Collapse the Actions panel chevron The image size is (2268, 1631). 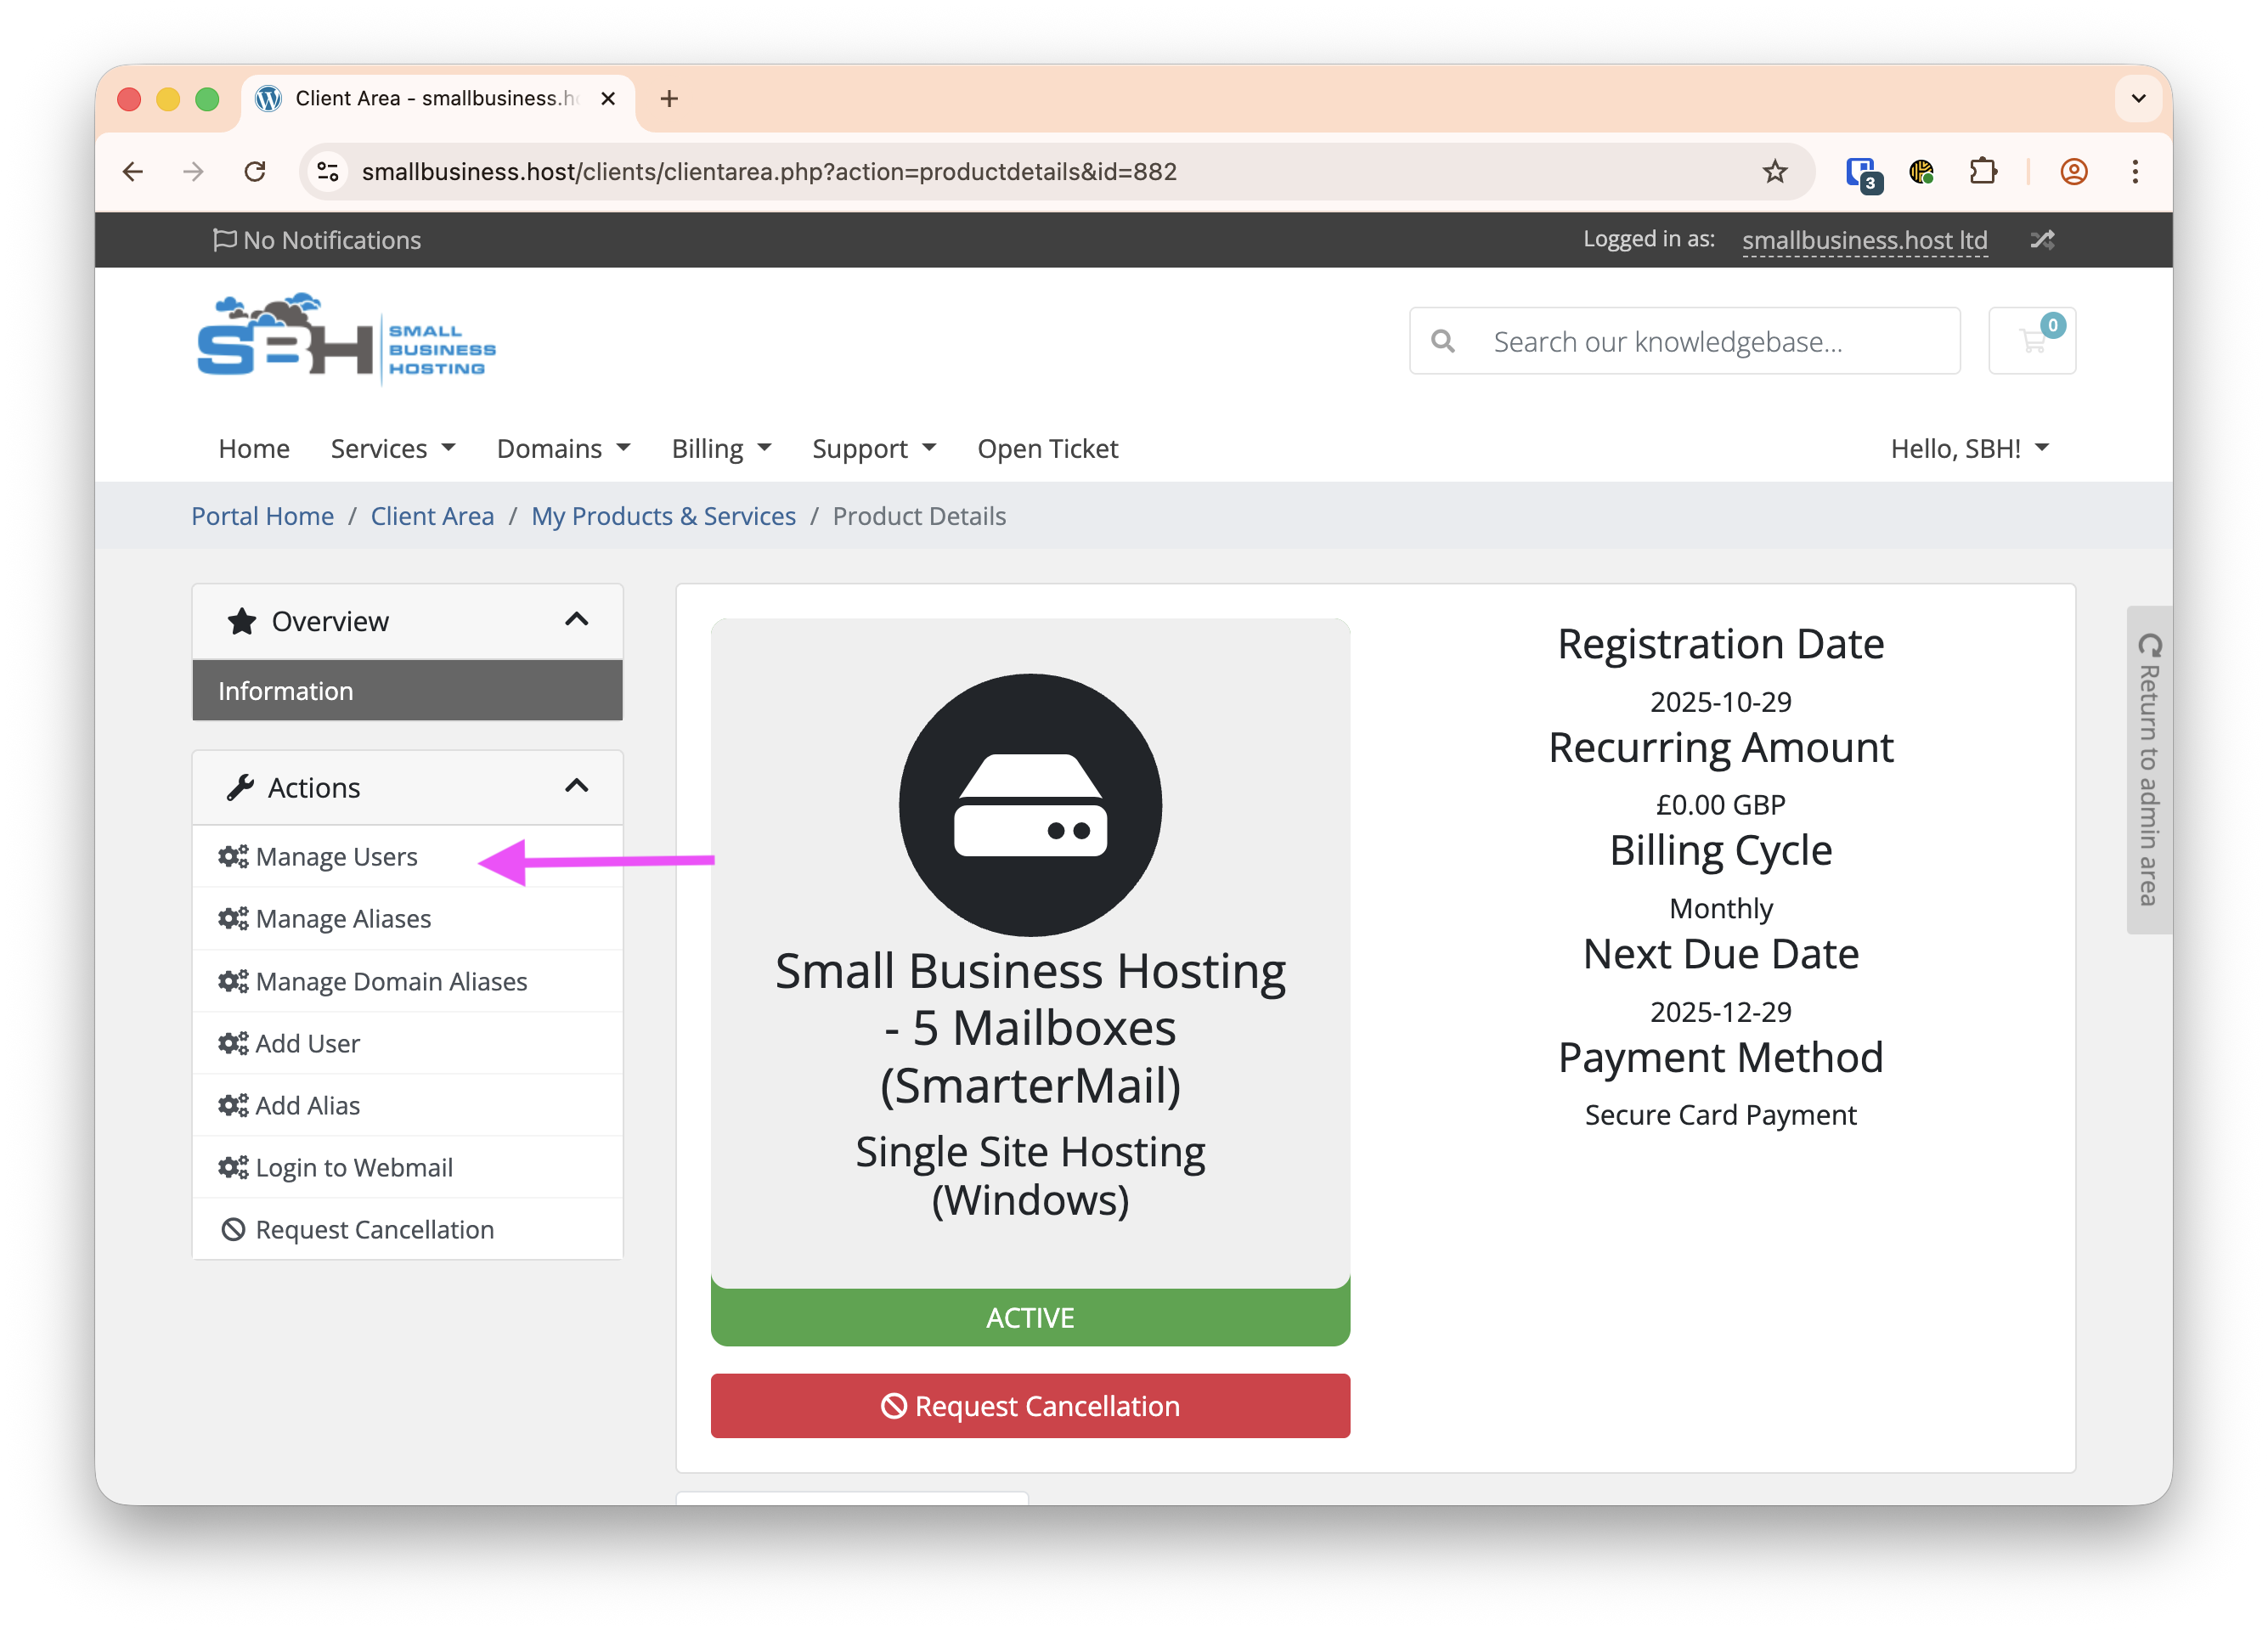(576, 787)
